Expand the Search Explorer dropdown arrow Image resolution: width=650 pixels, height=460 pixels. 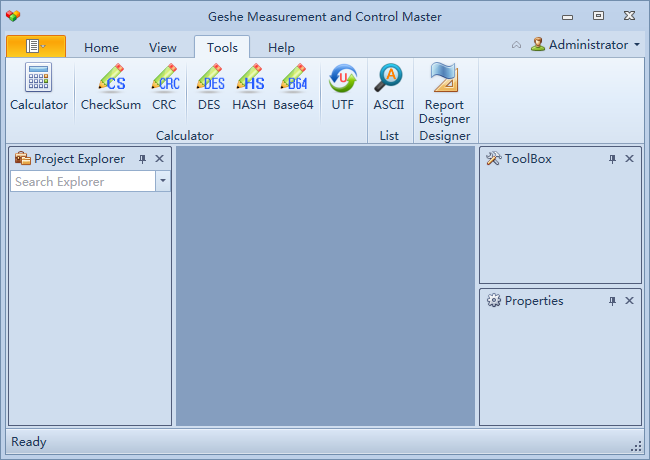(x=163, y=181)
